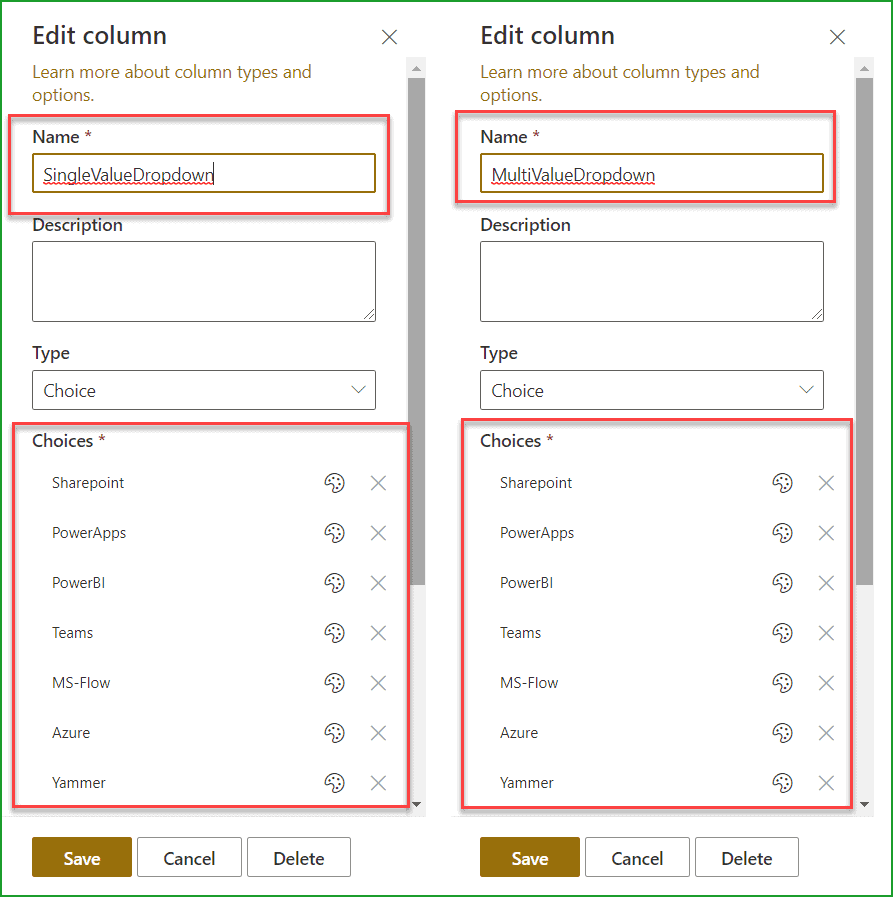Image resolution: width=893 pixels, height=897 pixels.
Task: Remove PowerBI choice in left panel
Action: point(378,583)
